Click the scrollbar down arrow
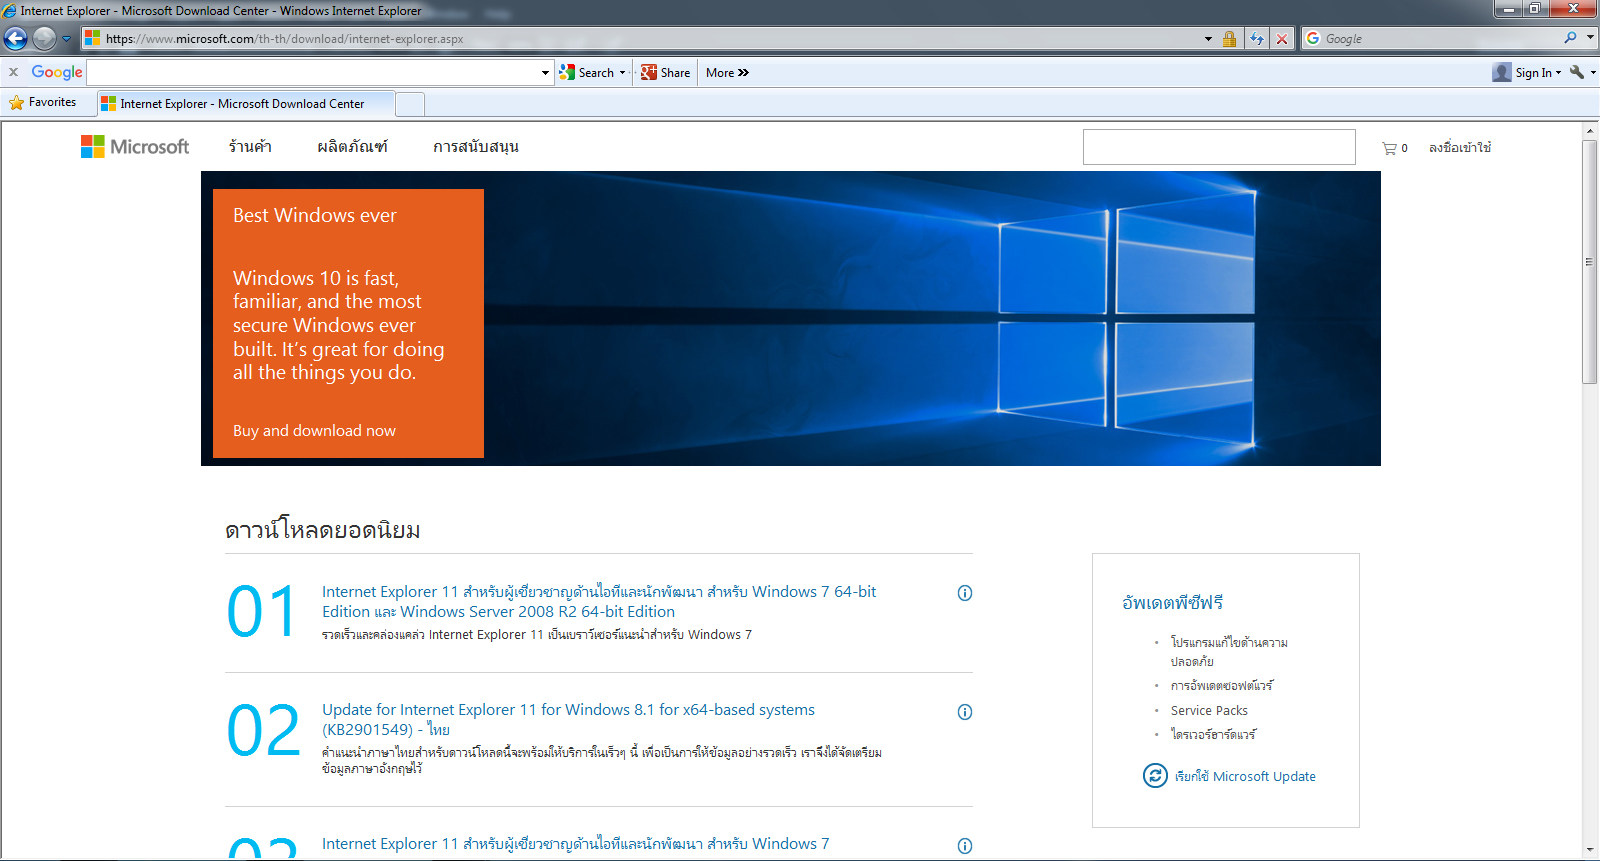1600x861 pixels. click(1590, 850)
